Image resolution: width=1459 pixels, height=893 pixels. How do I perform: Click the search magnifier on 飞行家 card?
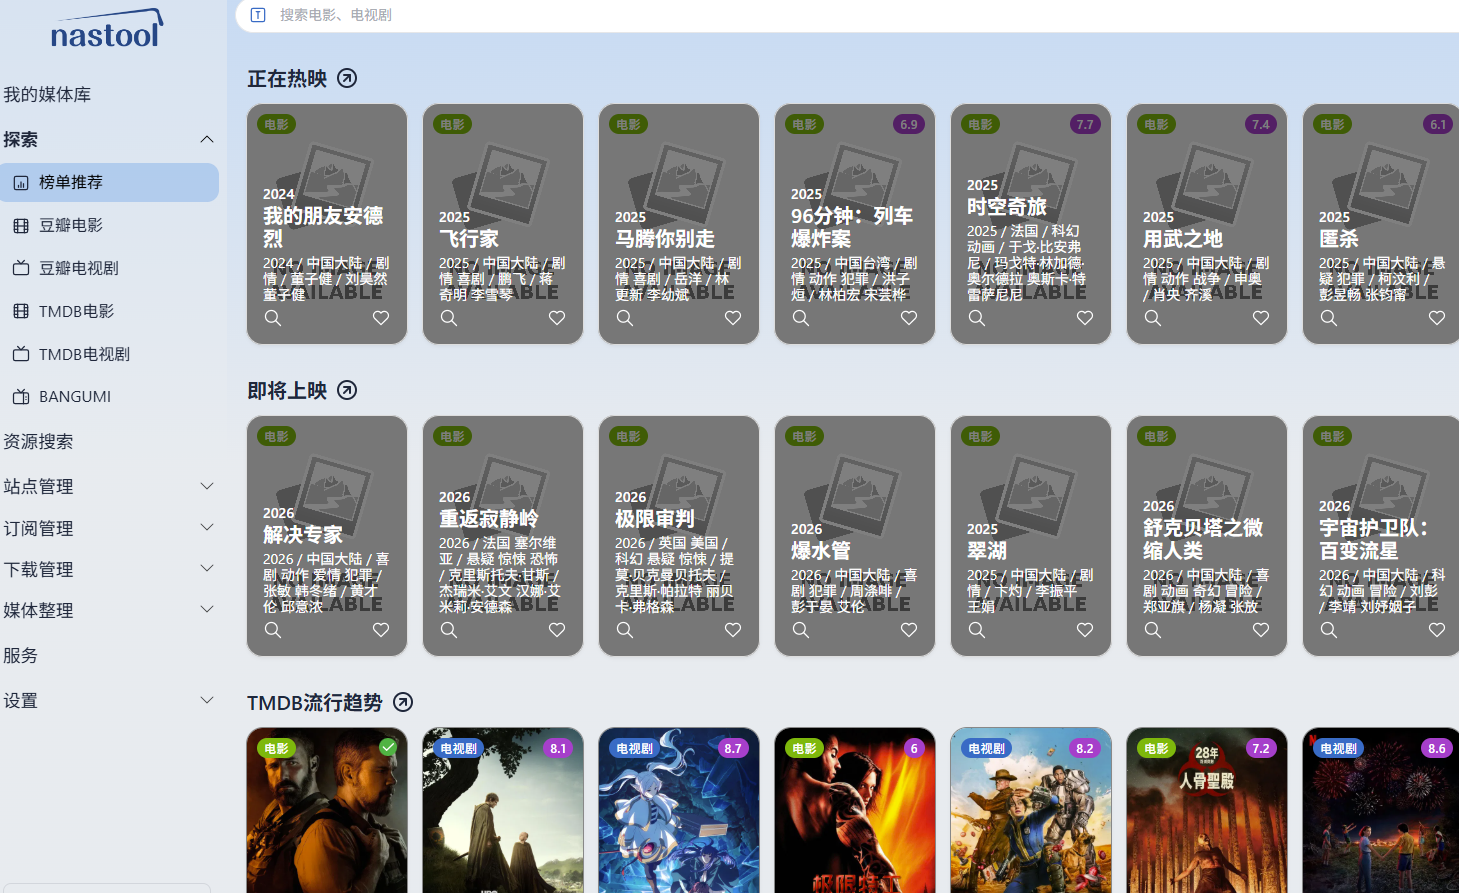pos(448,318)
